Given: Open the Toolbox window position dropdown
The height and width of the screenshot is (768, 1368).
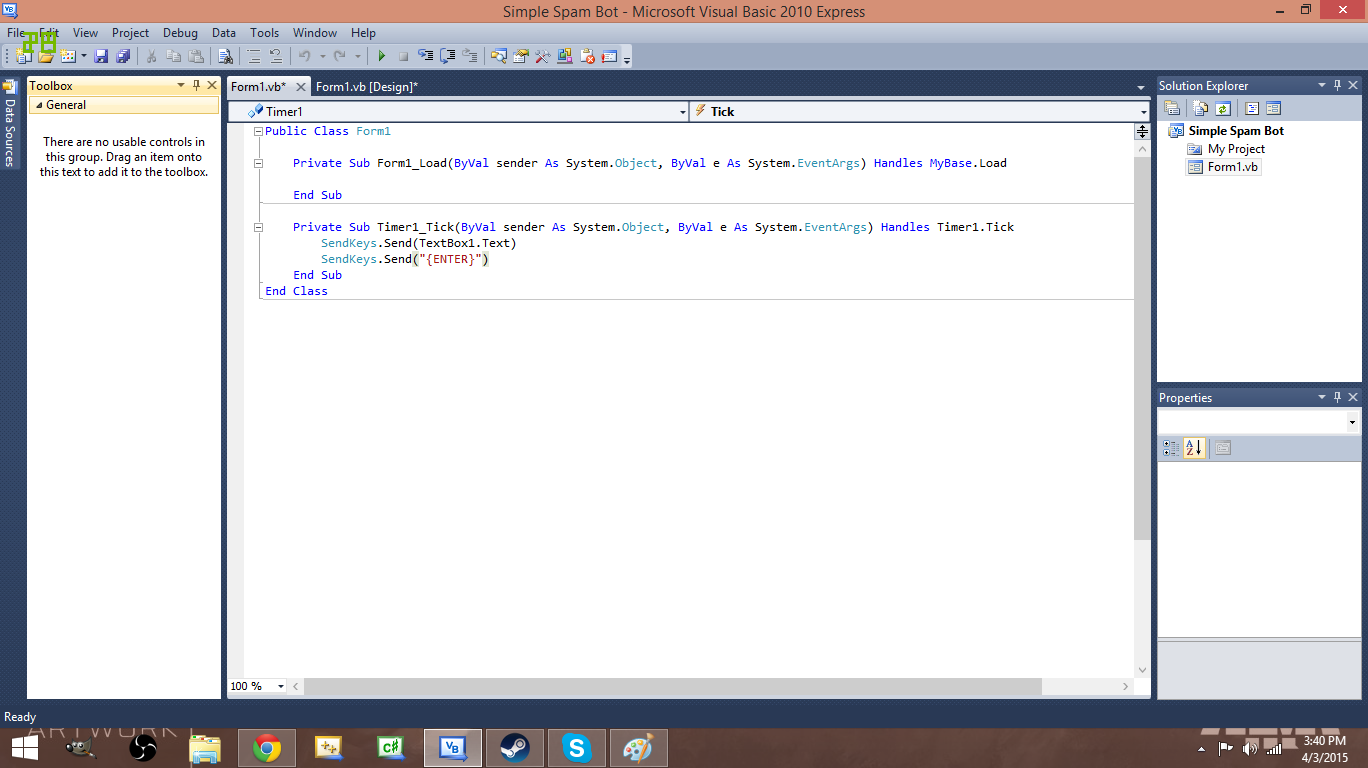Looking at the screenshot, I should (x=181, y=86).
